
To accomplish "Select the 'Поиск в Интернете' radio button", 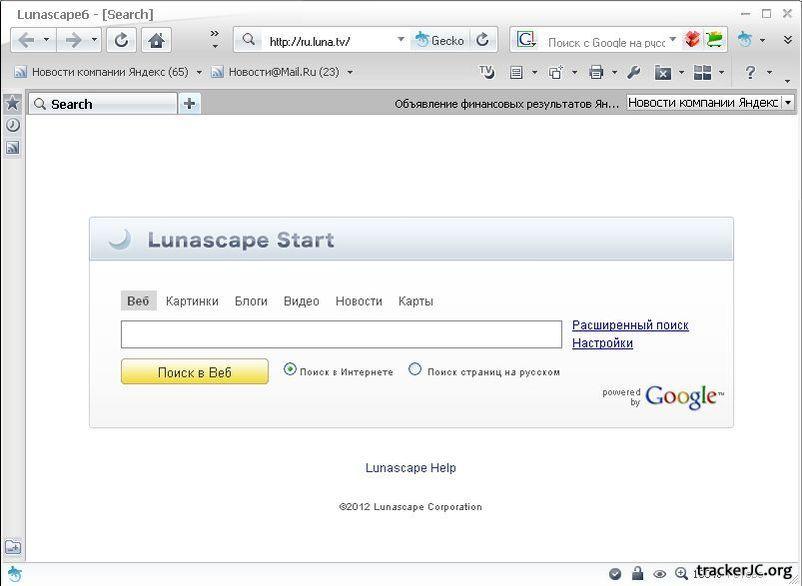I will click(290, 369).
